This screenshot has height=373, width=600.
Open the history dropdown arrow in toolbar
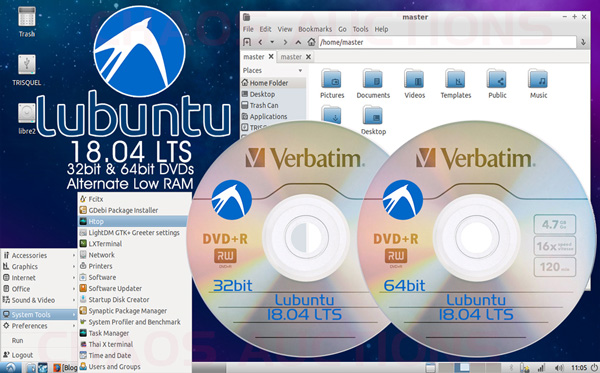pyautogui.click(x=272, y=42)
